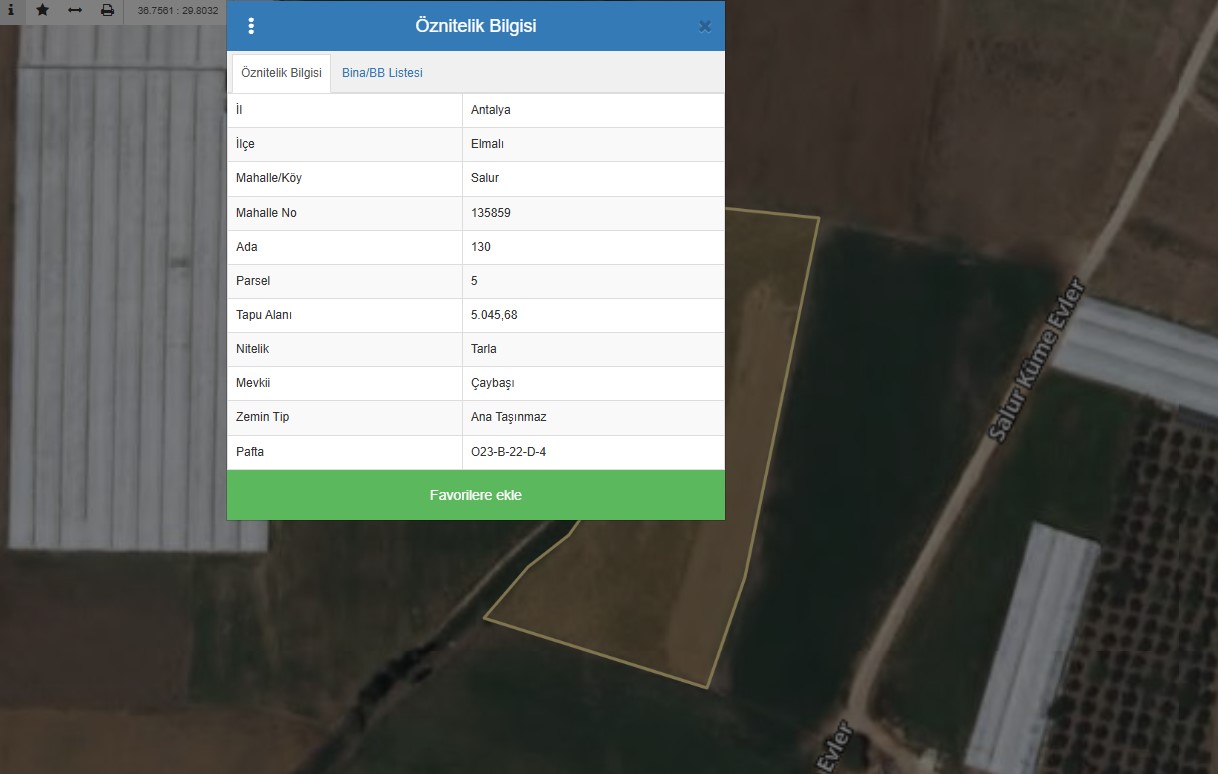Switch to Bina/BB Listesi tab
1218x774 pixels.
pos(382,73)
